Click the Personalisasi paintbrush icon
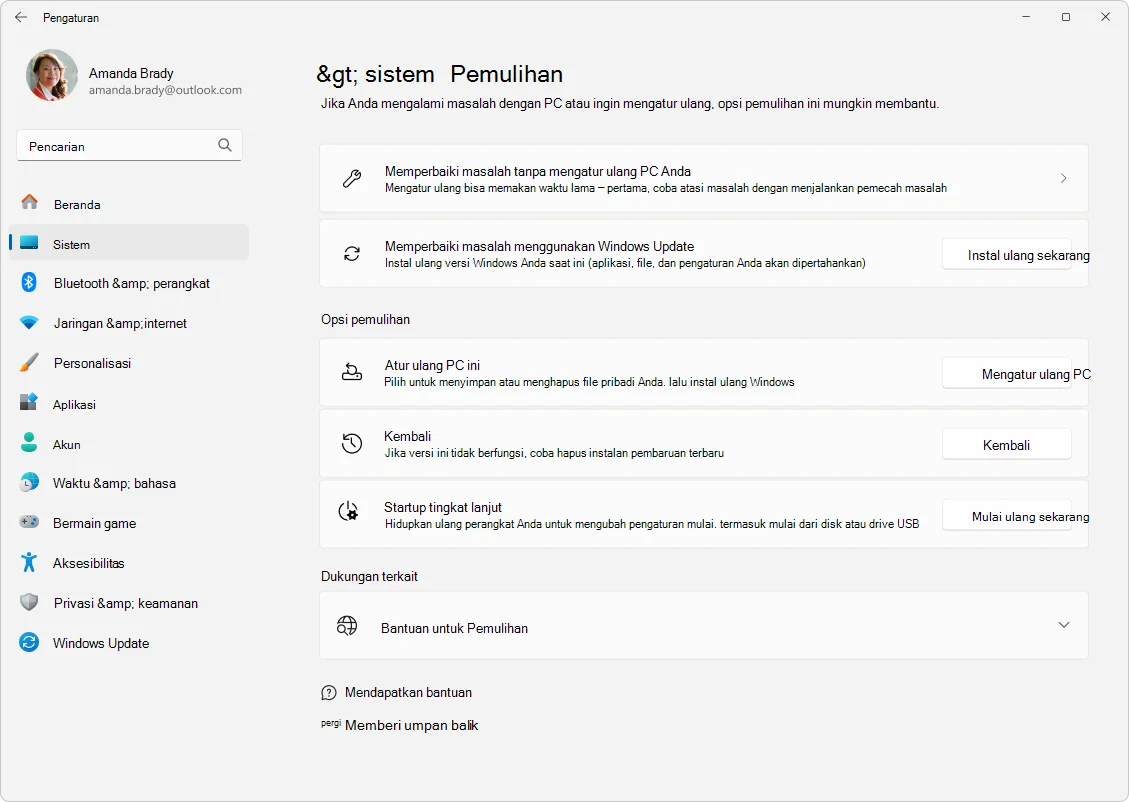 tap(29, 362)
